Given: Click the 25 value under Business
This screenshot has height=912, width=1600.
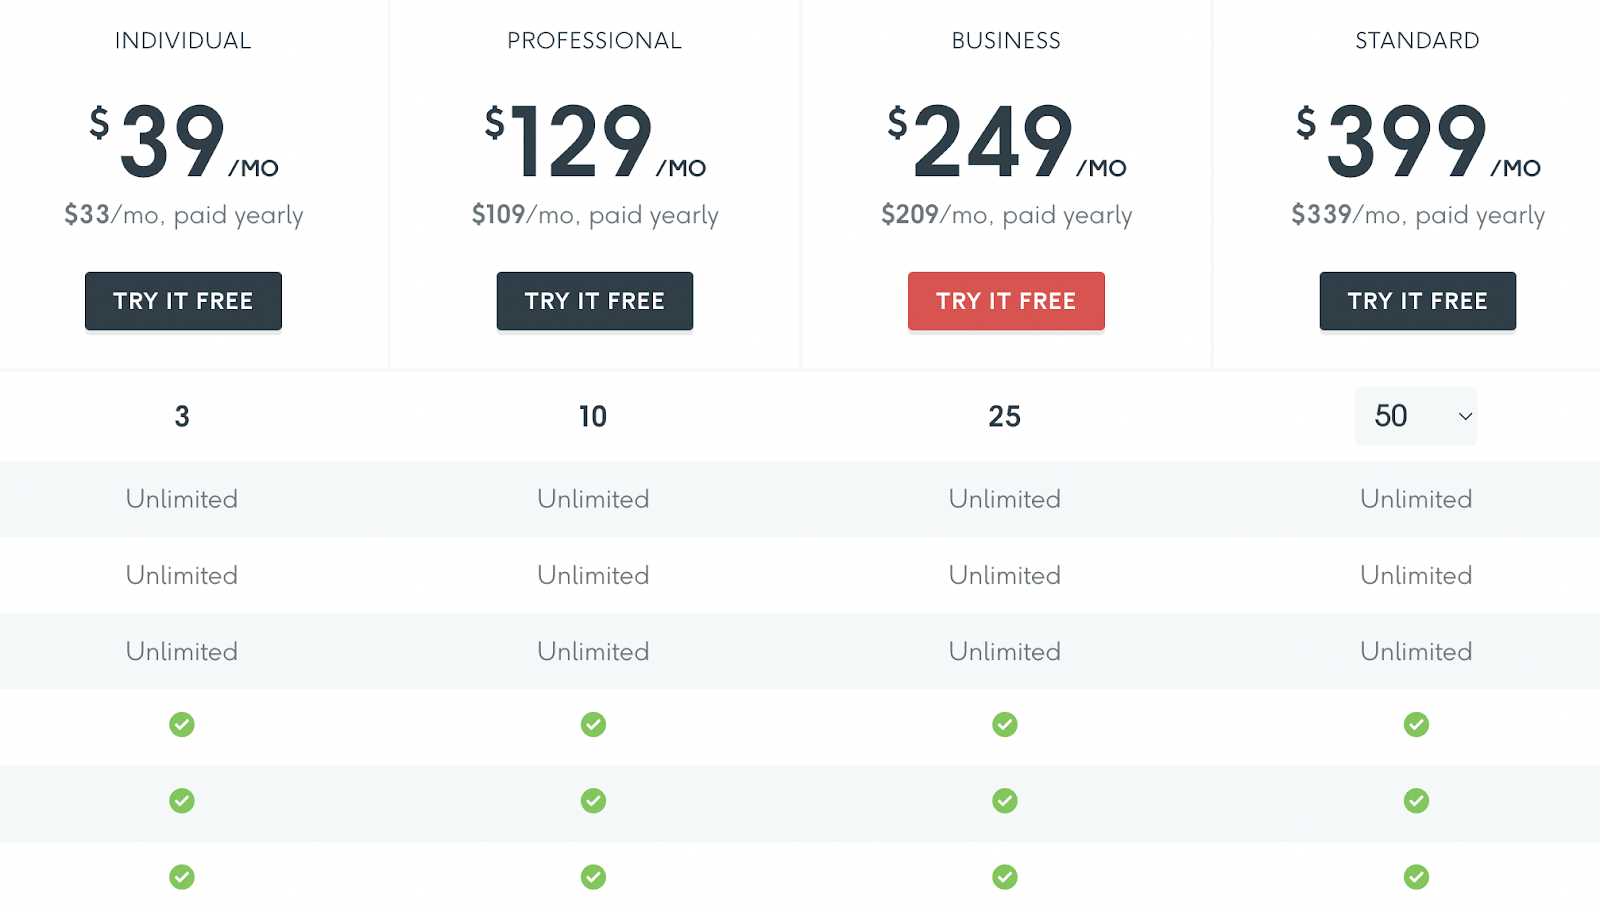Looking at the screenshot, I should pyautogui.click(x=1005, y=416).
